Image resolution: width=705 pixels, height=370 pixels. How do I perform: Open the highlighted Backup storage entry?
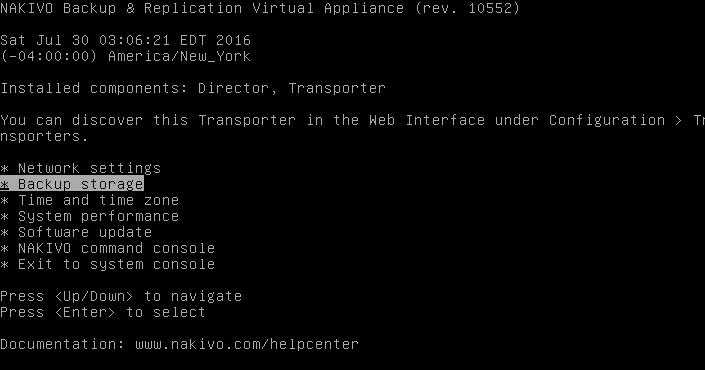[72, 184]
